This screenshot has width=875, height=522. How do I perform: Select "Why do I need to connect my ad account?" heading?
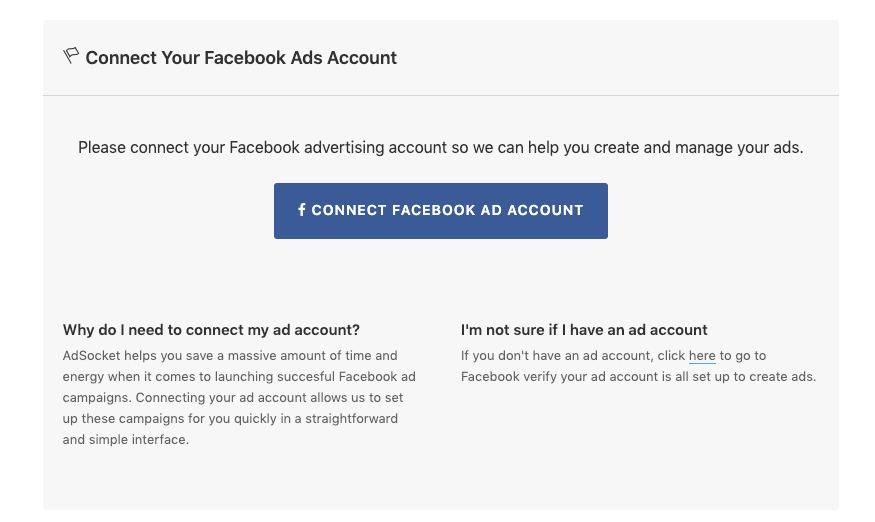pos(211,330)
